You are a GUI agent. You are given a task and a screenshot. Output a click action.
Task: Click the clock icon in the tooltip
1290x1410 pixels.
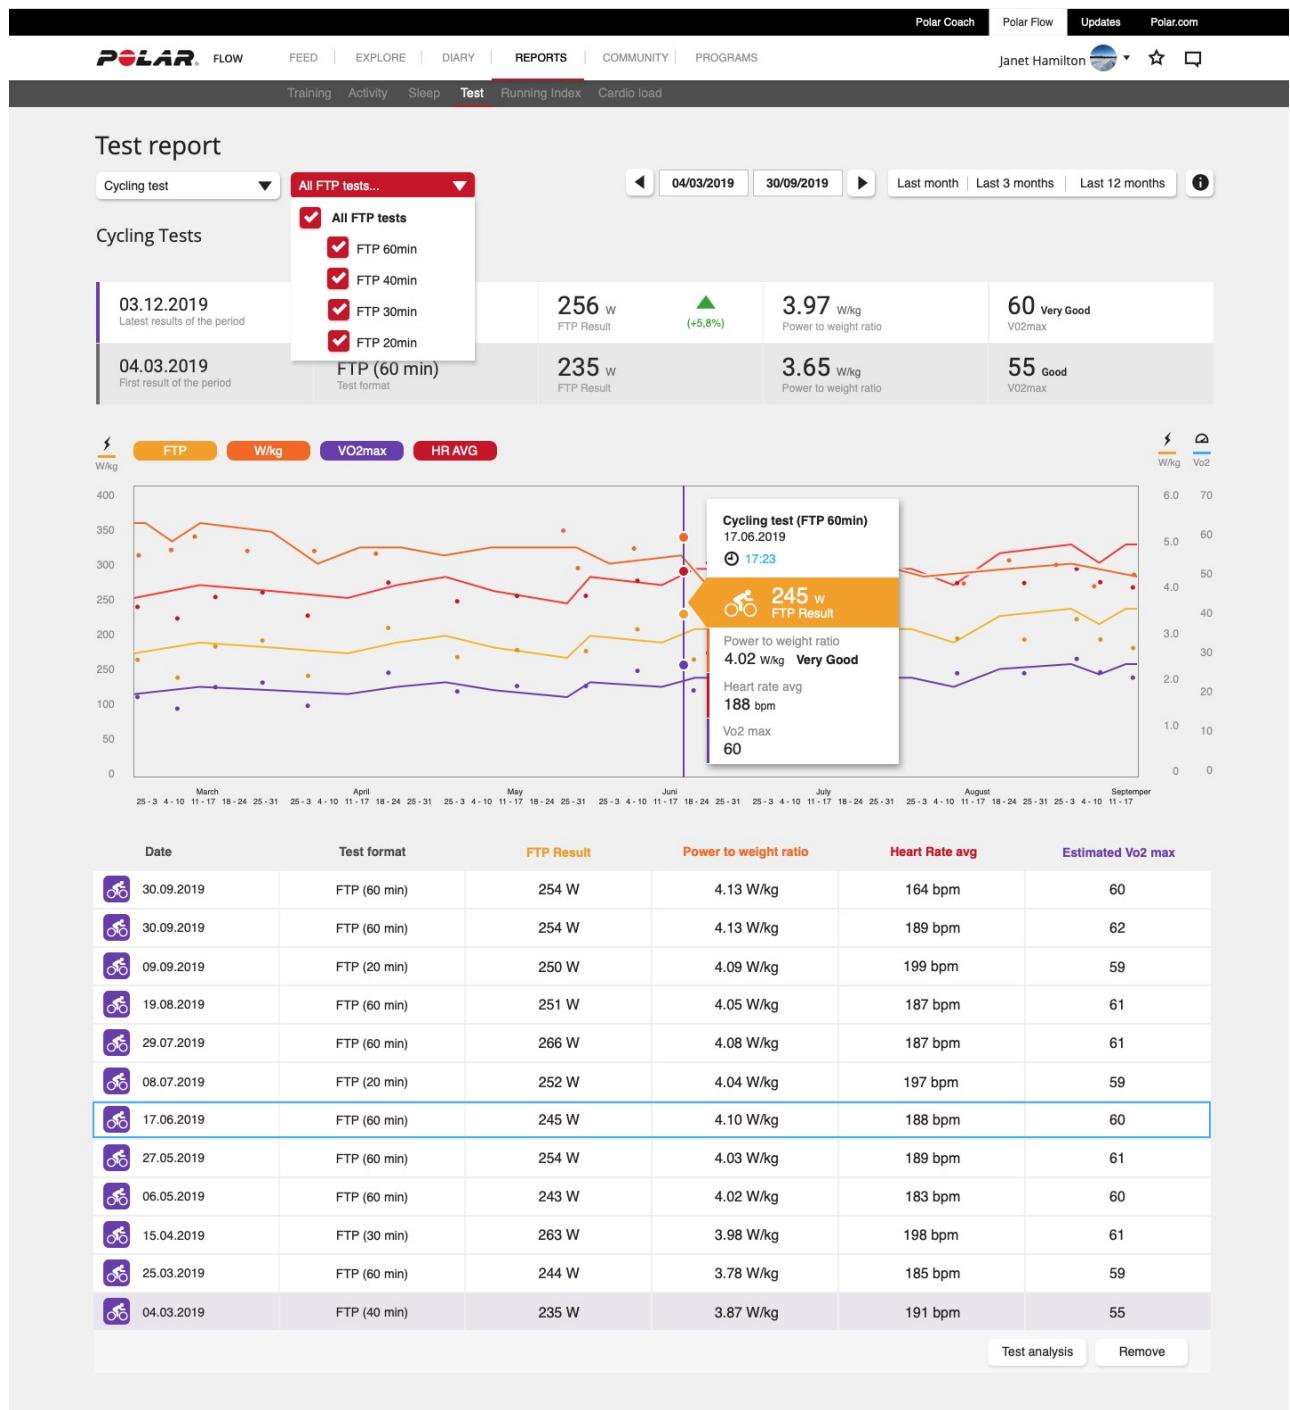[x=731, y=559]
